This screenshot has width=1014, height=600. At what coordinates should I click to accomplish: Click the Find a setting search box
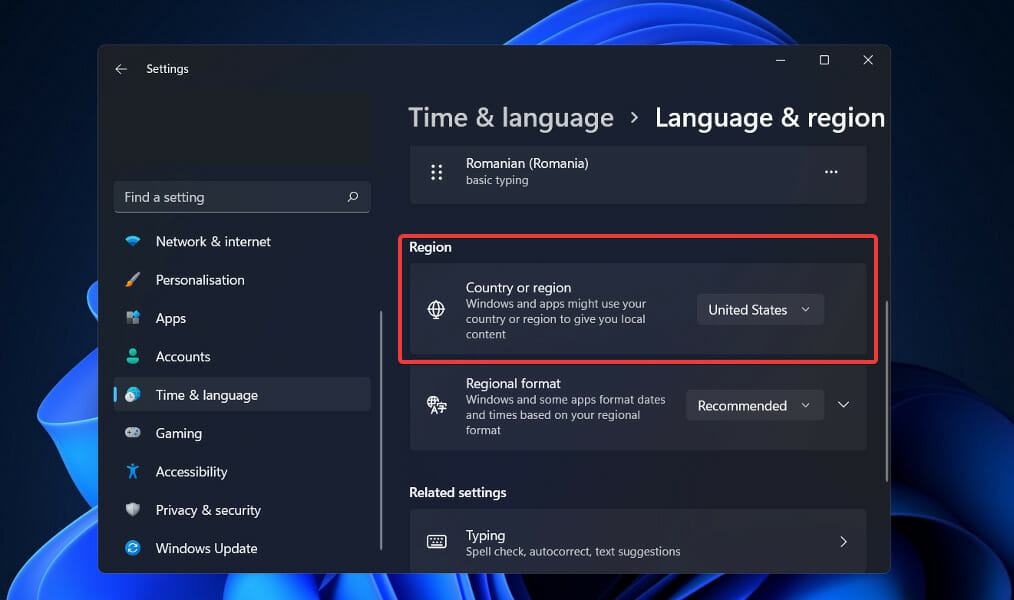pyautogui.click(x=242, y=197)
